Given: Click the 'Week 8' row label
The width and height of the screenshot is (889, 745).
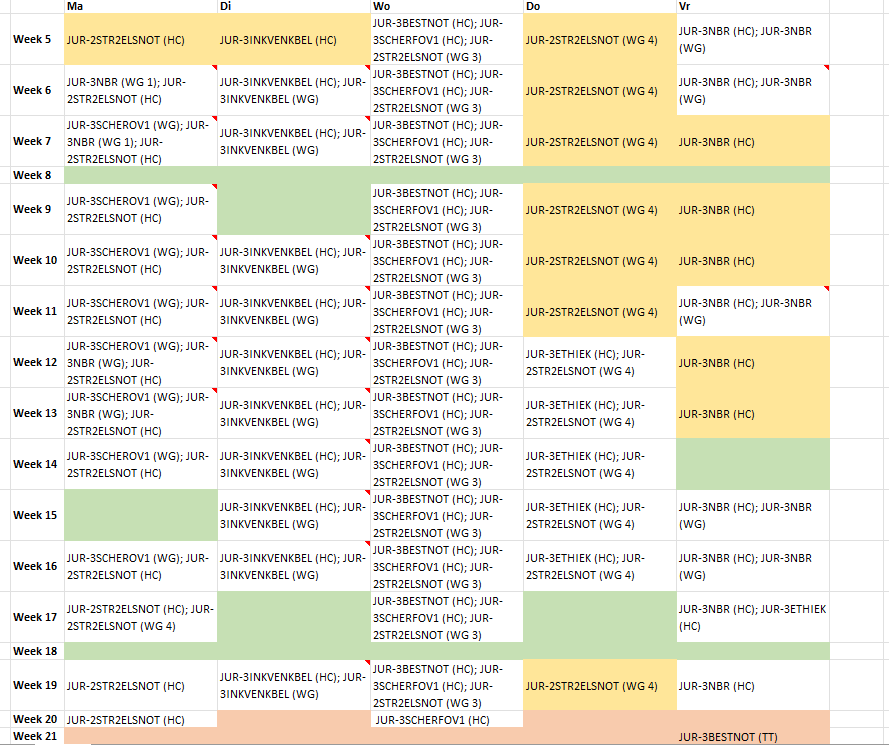Looking at the screenshot, I should (x=32, y=175).
